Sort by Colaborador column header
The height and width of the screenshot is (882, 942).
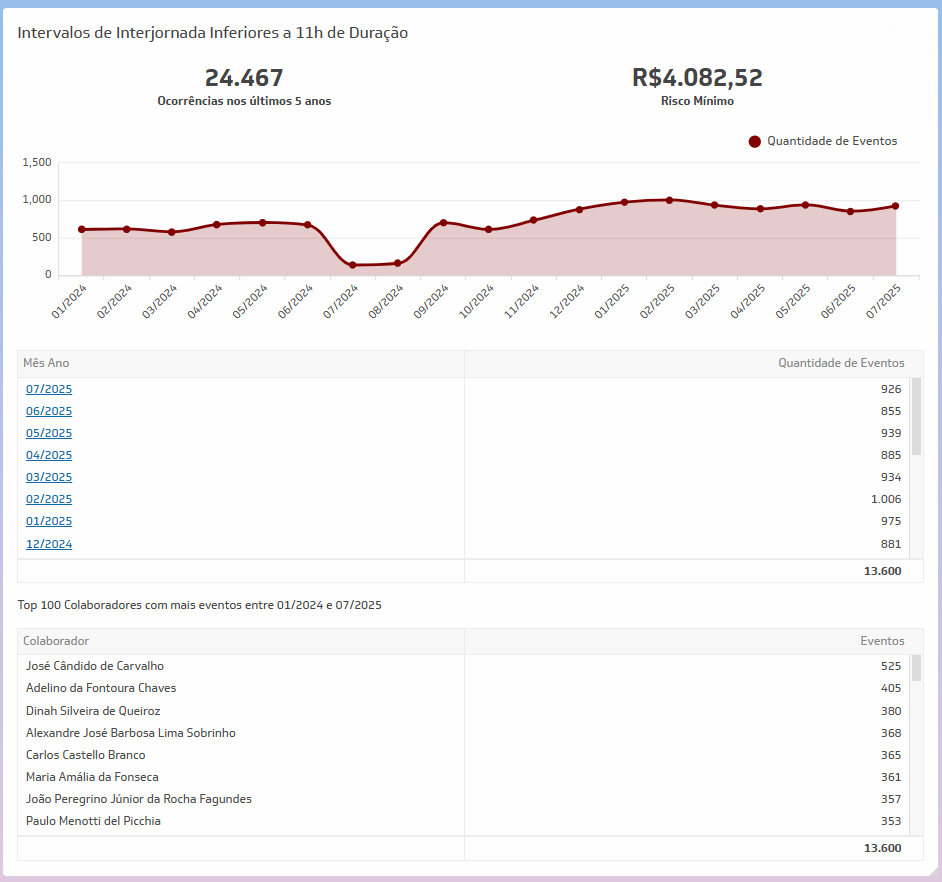tap(56, 641)
